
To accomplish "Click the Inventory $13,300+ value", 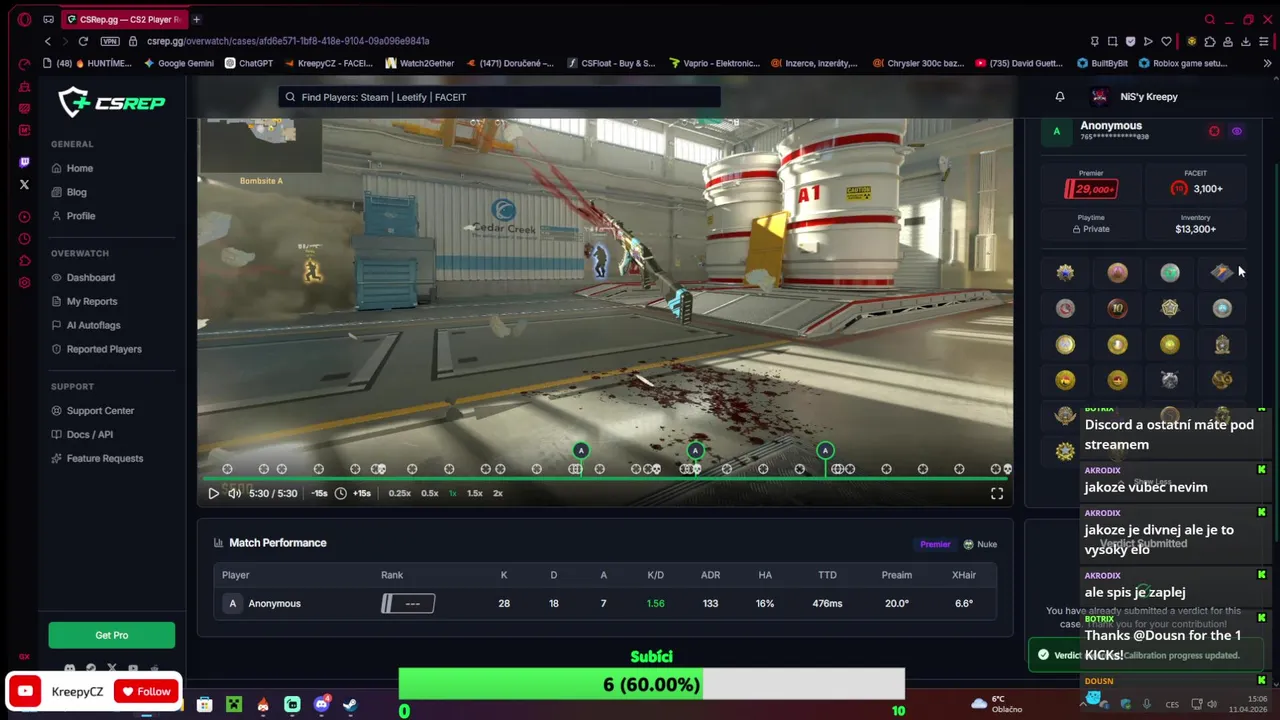I will [x=1196, y=229].
